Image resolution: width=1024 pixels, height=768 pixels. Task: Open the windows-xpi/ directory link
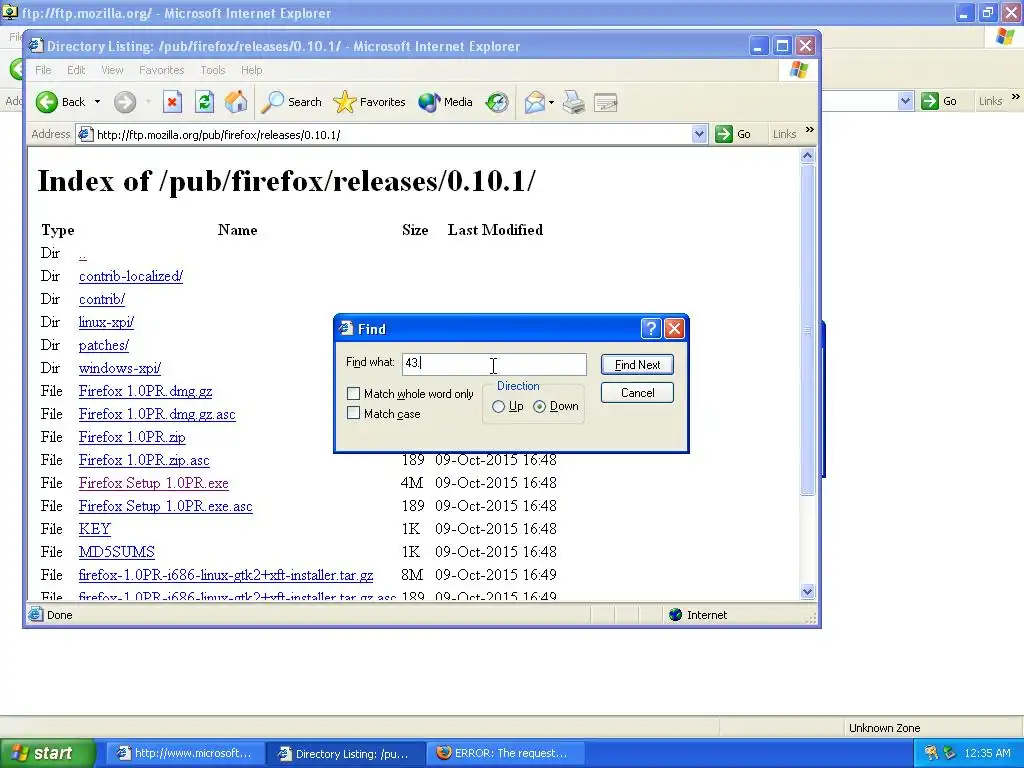[120, 368]
